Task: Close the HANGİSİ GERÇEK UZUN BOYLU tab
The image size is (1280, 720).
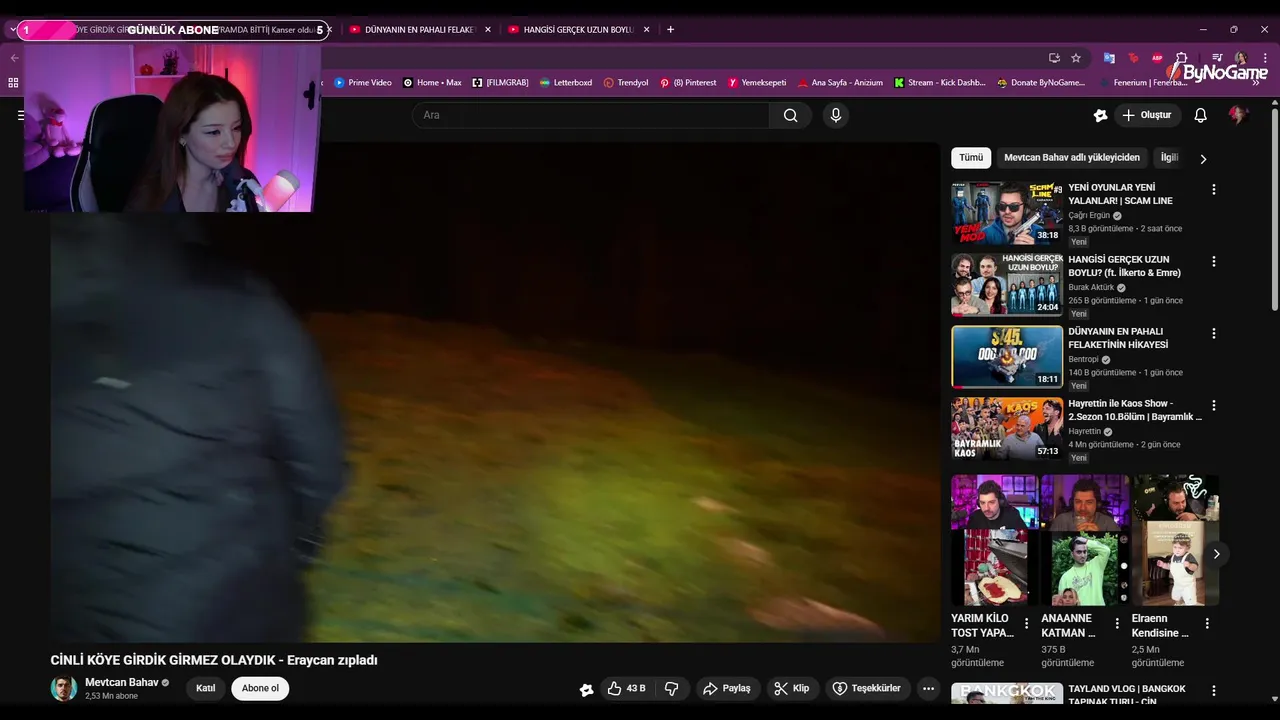Action: pos(646,30)
